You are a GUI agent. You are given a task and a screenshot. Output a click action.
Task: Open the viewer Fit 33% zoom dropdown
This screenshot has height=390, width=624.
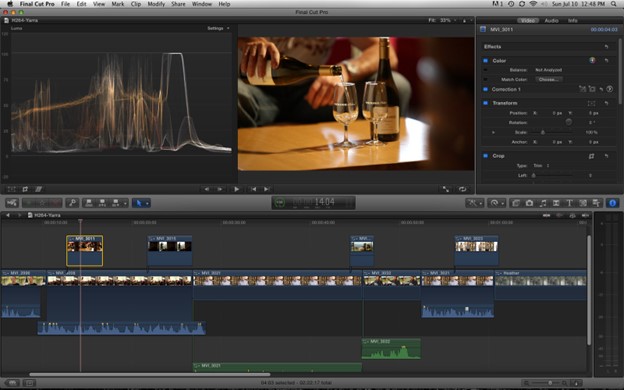click(442, 20)
